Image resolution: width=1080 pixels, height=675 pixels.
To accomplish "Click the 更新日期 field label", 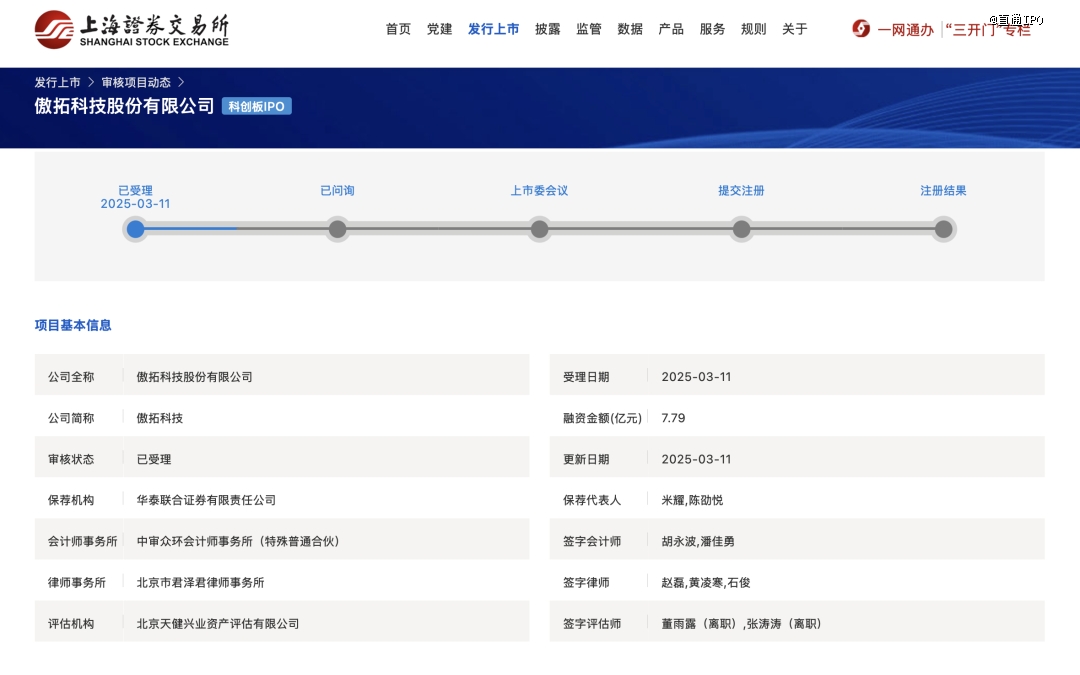I will tap(586, 459).
